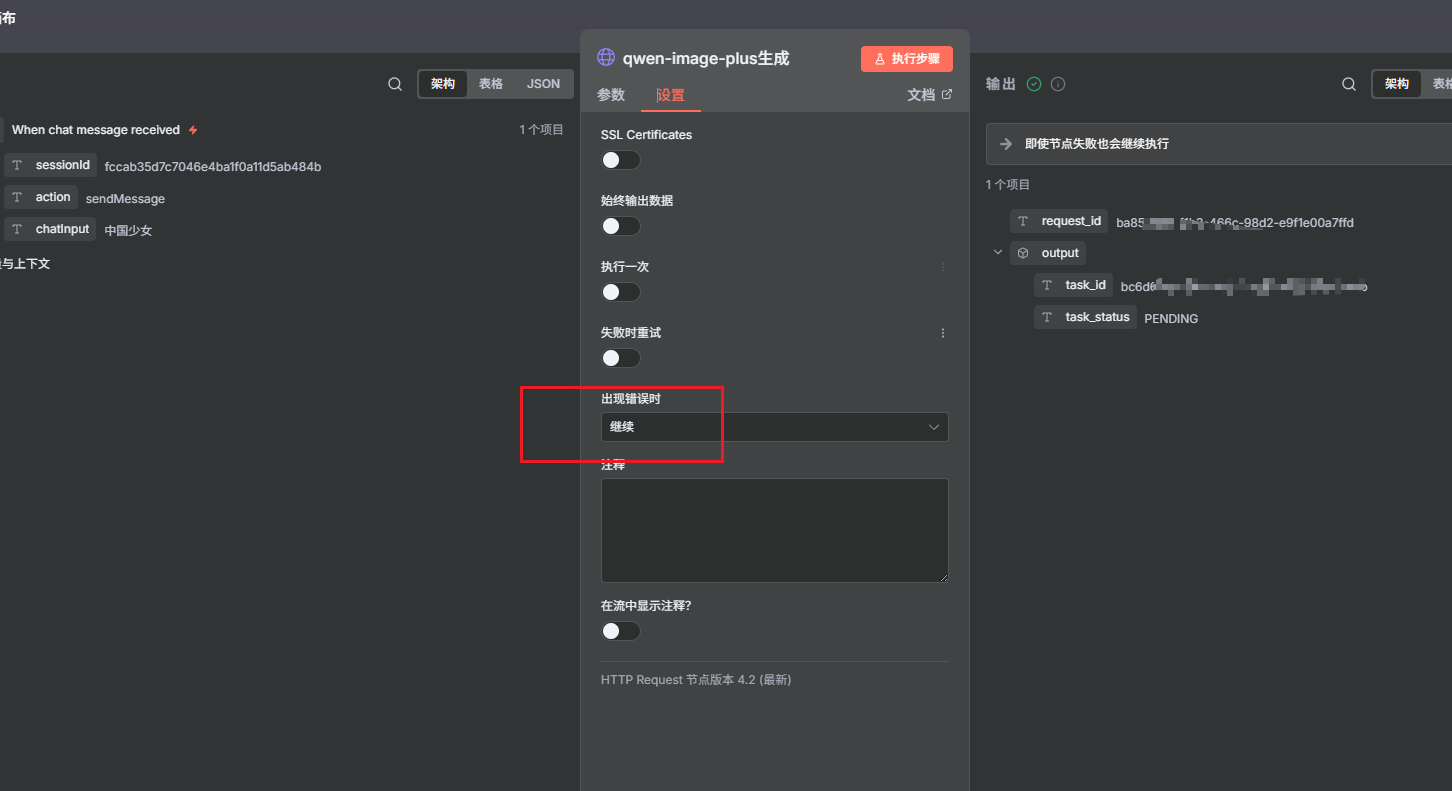The height and width of the screenshot is (791, 1452).
Task: Click the cube icon of the output field
Action: tap(1023, 253)
